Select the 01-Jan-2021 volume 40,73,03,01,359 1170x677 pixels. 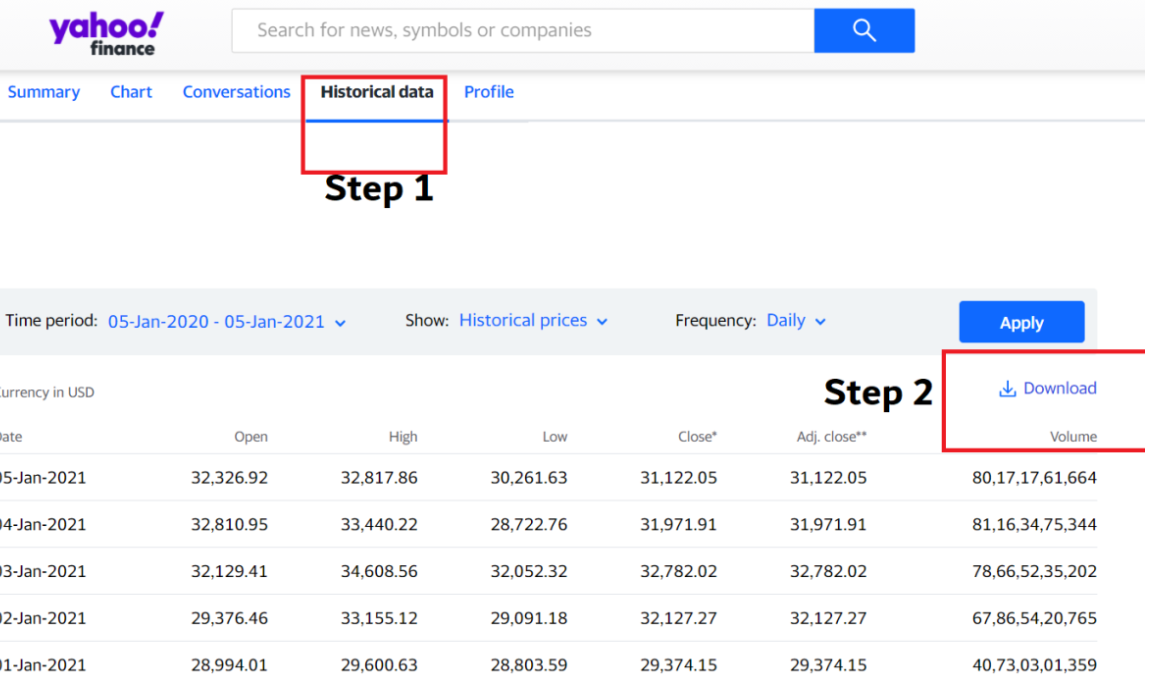1034,665
